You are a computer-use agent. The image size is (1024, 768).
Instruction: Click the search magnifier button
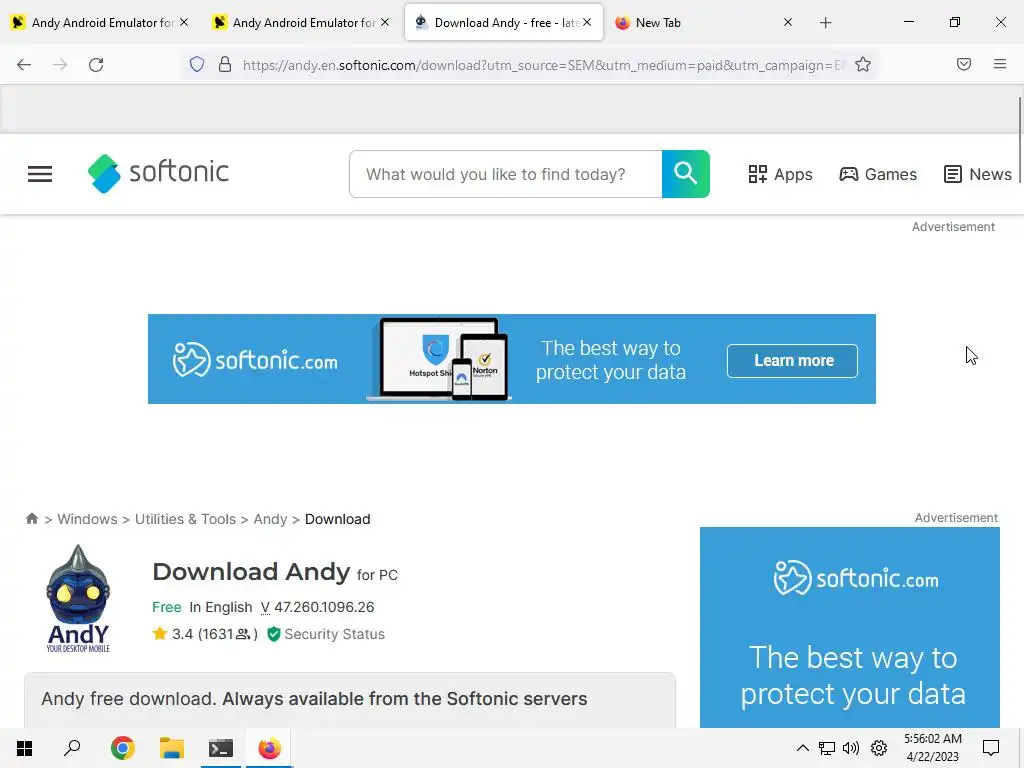(x=686, y=174)
